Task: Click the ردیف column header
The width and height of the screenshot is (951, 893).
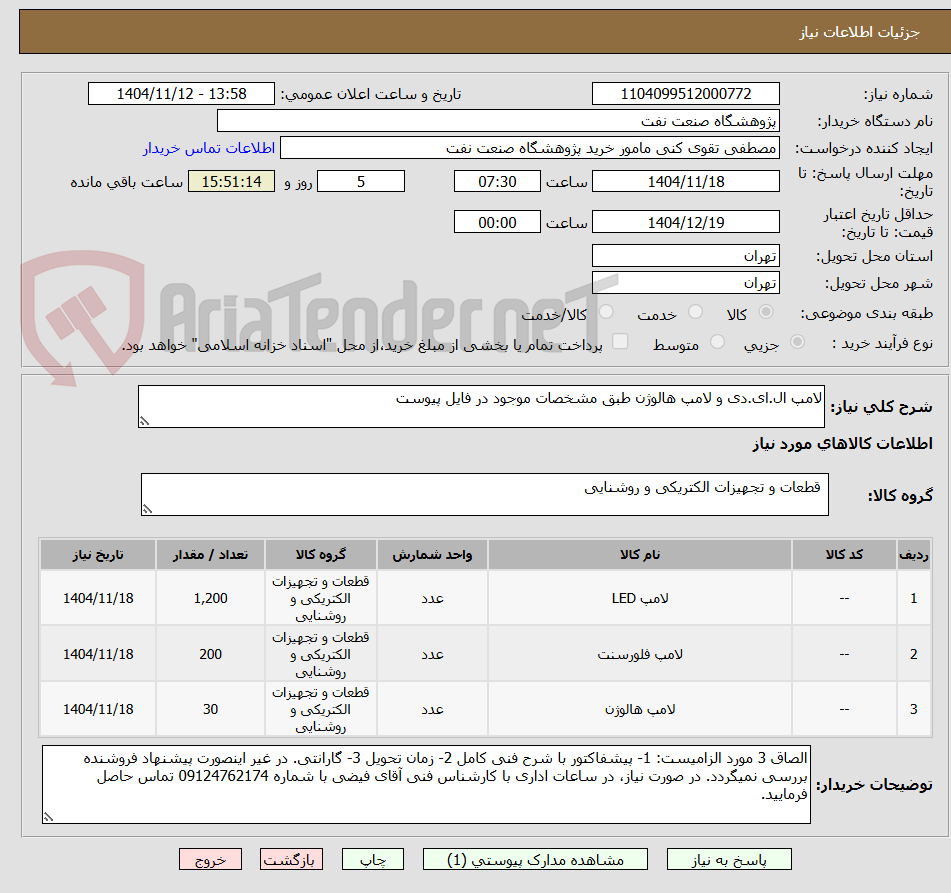Action: pyautogui.click(x=914, y=554)
